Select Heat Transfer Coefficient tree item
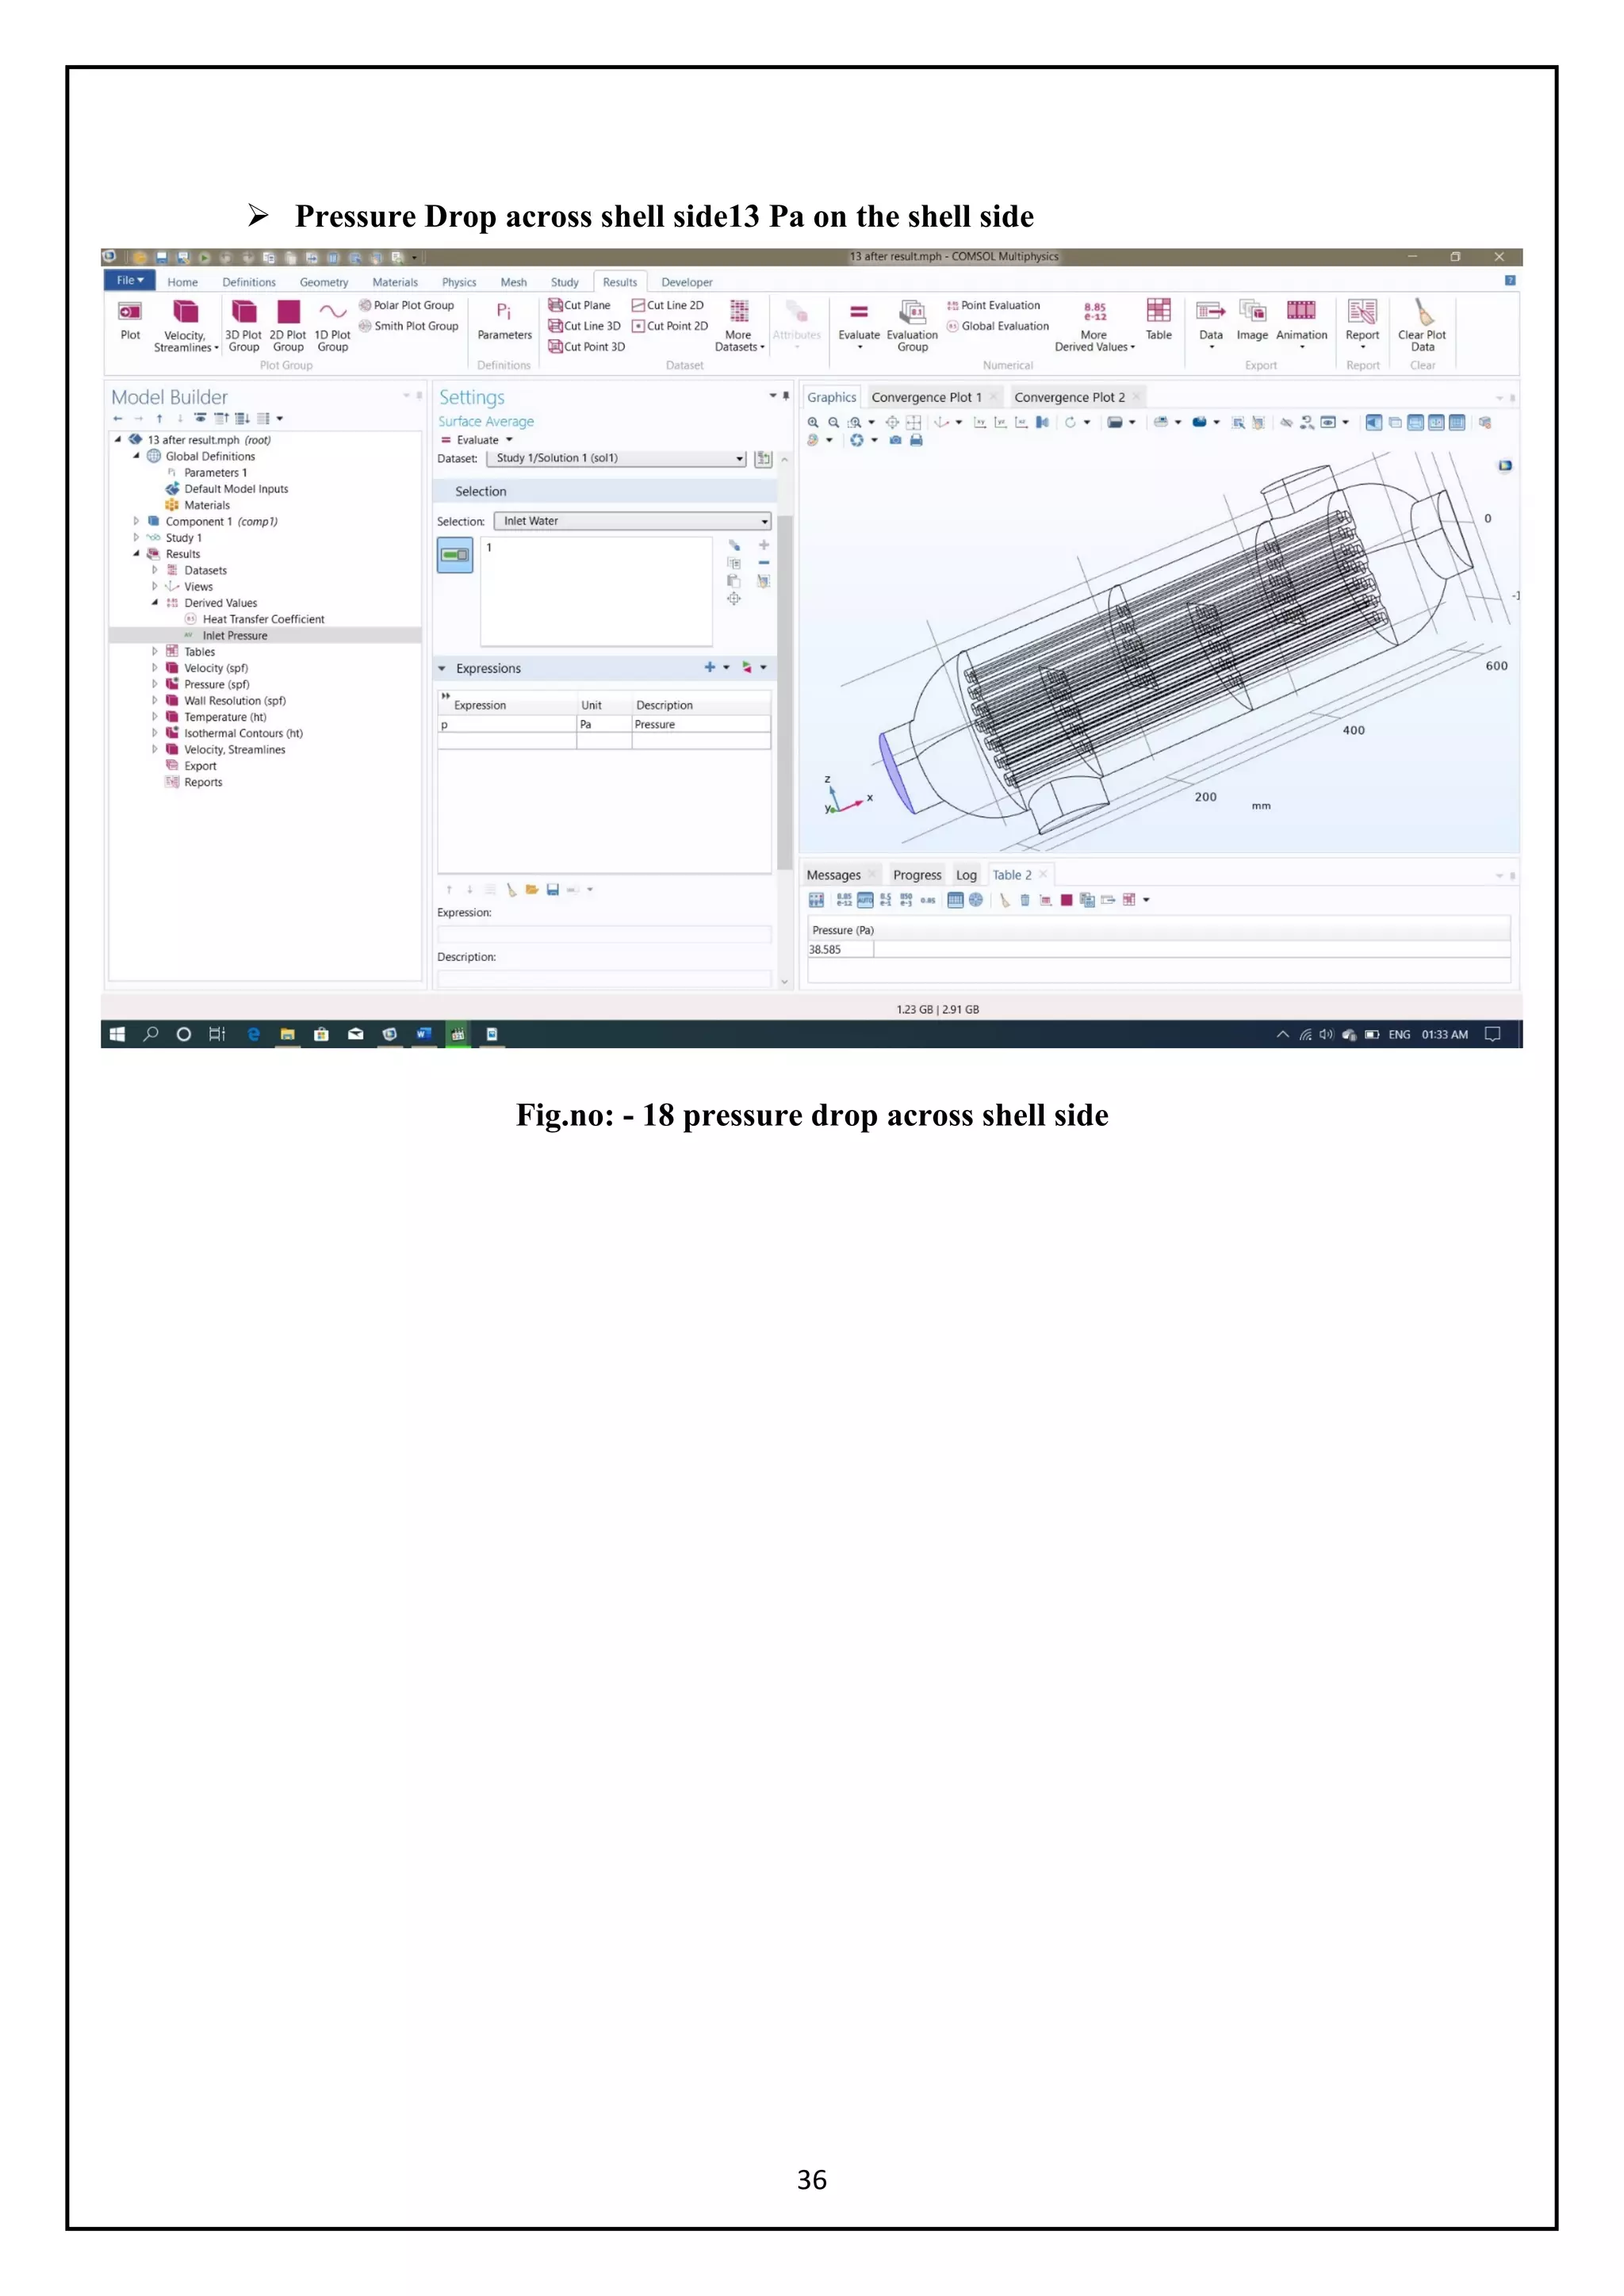1624x2296 pixels. [x=263, y=619]
